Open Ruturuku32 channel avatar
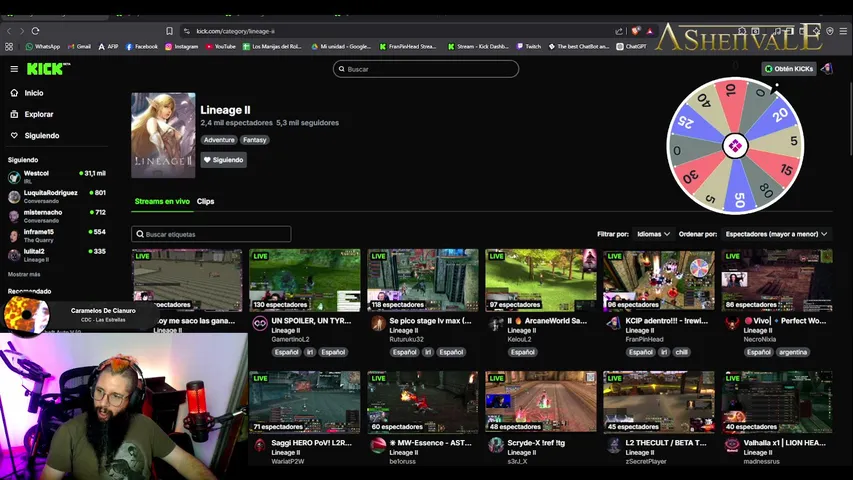 [x=378, y=323]
